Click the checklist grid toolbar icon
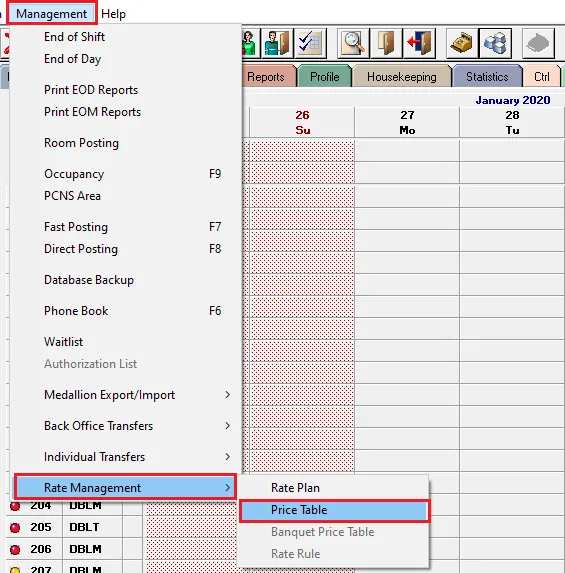The height and width of the screenshot is (573, 565). (310, 43)
